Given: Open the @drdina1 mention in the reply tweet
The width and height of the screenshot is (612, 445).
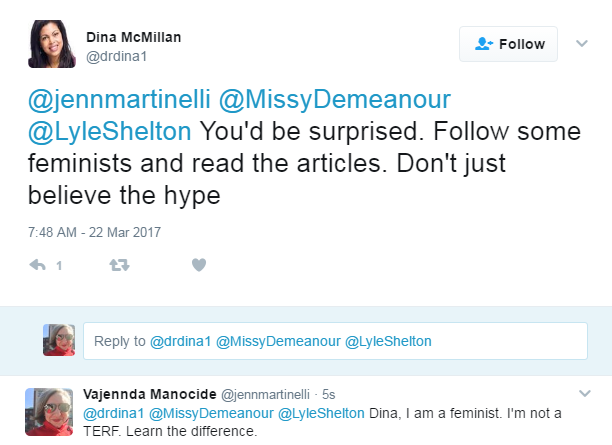Looking at the screenshot, I should pyautogui.click(x=114, y=413).
